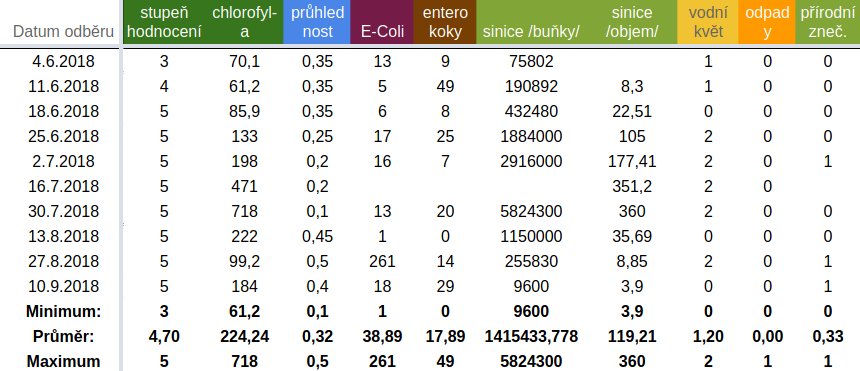Click chlorofyl value 222

tap(245, 237)
